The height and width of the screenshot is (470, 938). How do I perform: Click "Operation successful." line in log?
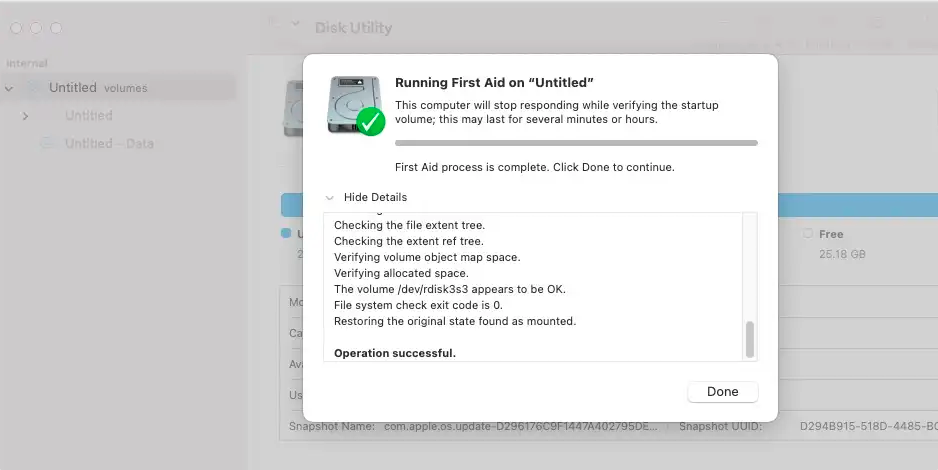coord(394,353)
